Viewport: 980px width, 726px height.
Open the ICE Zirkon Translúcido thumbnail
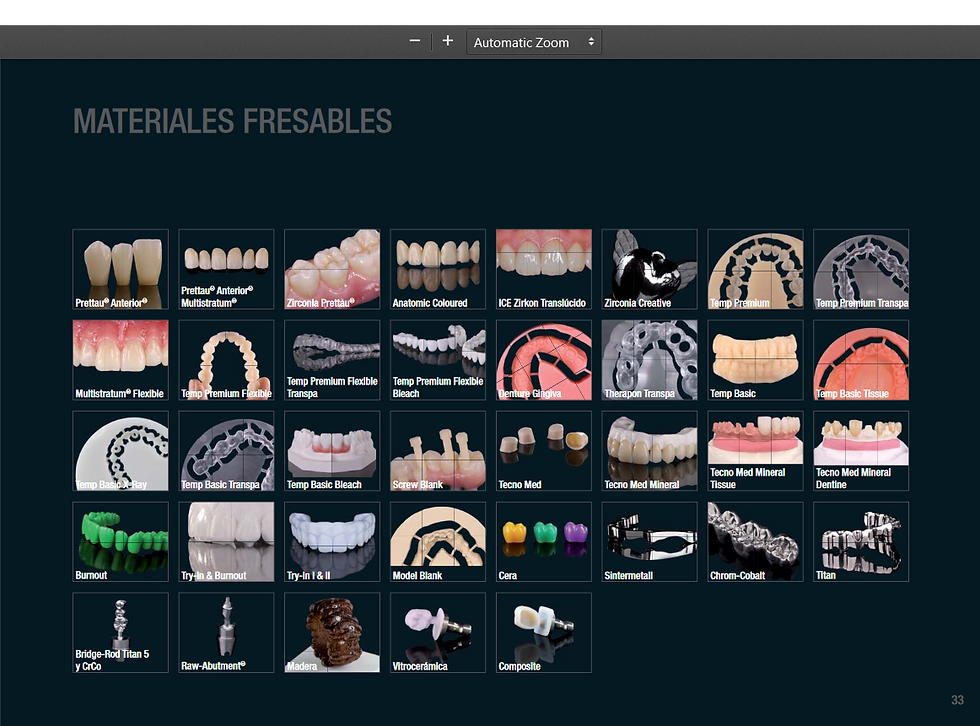tap(544, 269)
